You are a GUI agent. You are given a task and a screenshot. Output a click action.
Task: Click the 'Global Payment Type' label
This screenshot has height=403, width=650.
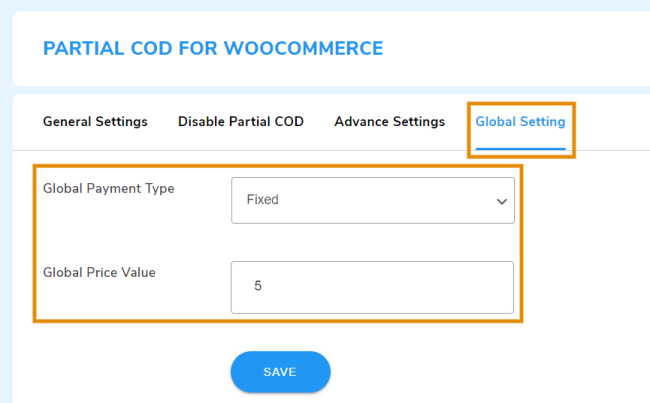(x=108, y=188)
